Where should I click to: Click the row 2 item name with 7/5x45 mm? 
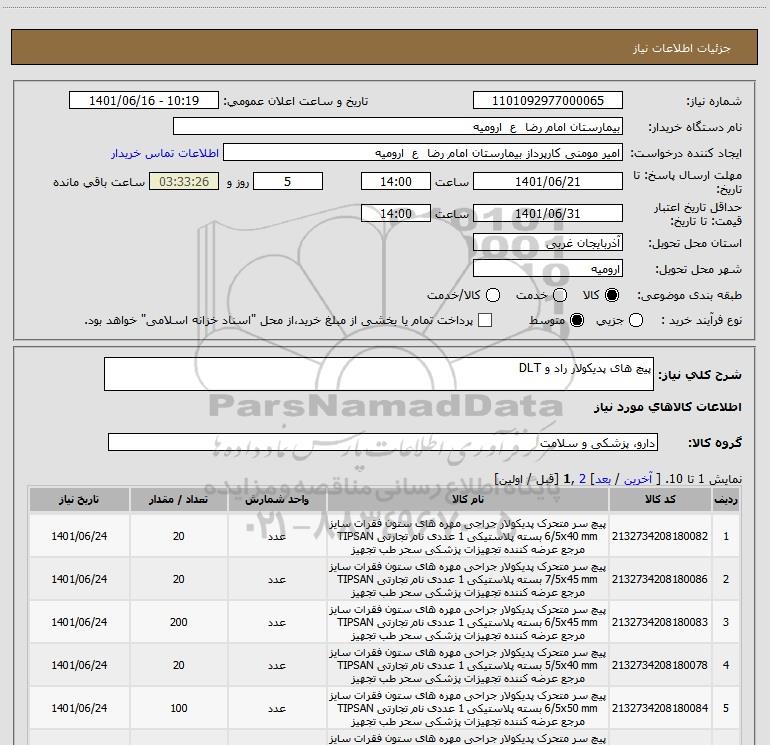(468, 579)
